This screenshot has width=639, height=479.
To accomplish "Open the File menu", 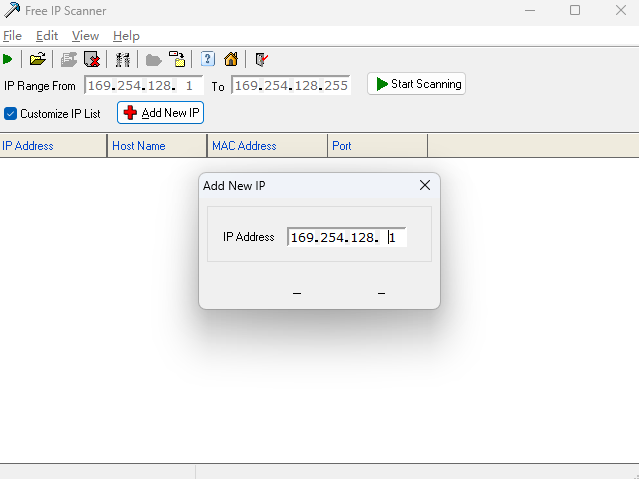I will click(12, 36).
